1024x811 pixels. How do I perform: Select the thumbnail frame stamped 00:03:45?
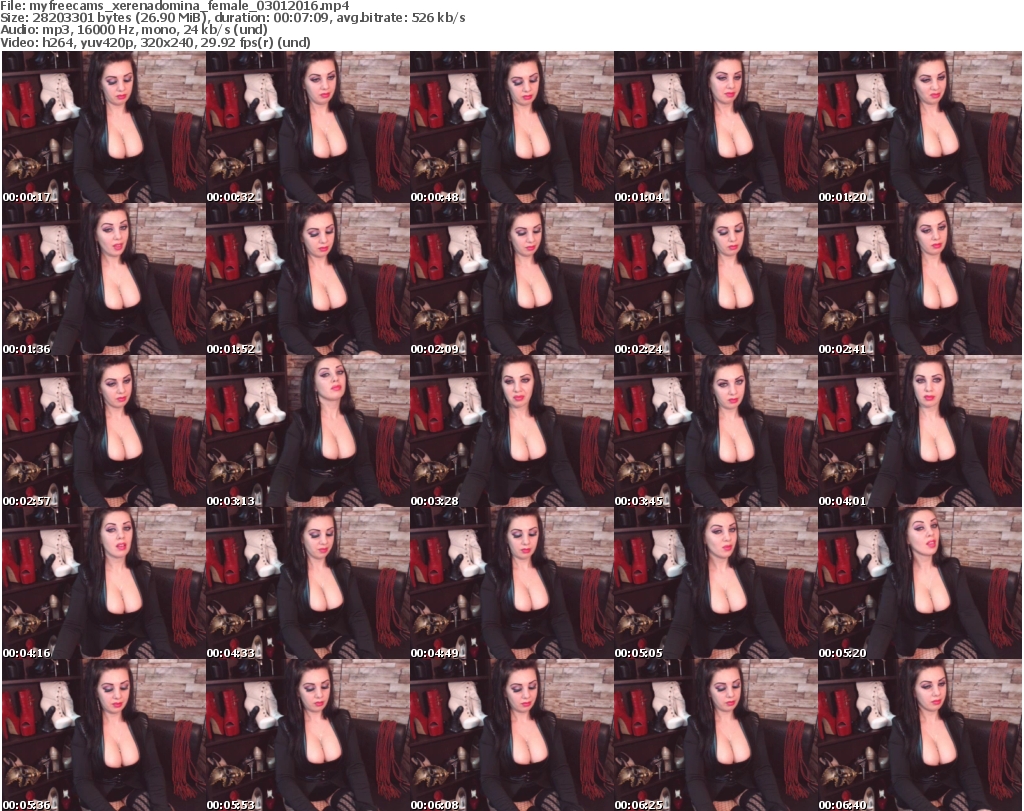click(715, 432)
